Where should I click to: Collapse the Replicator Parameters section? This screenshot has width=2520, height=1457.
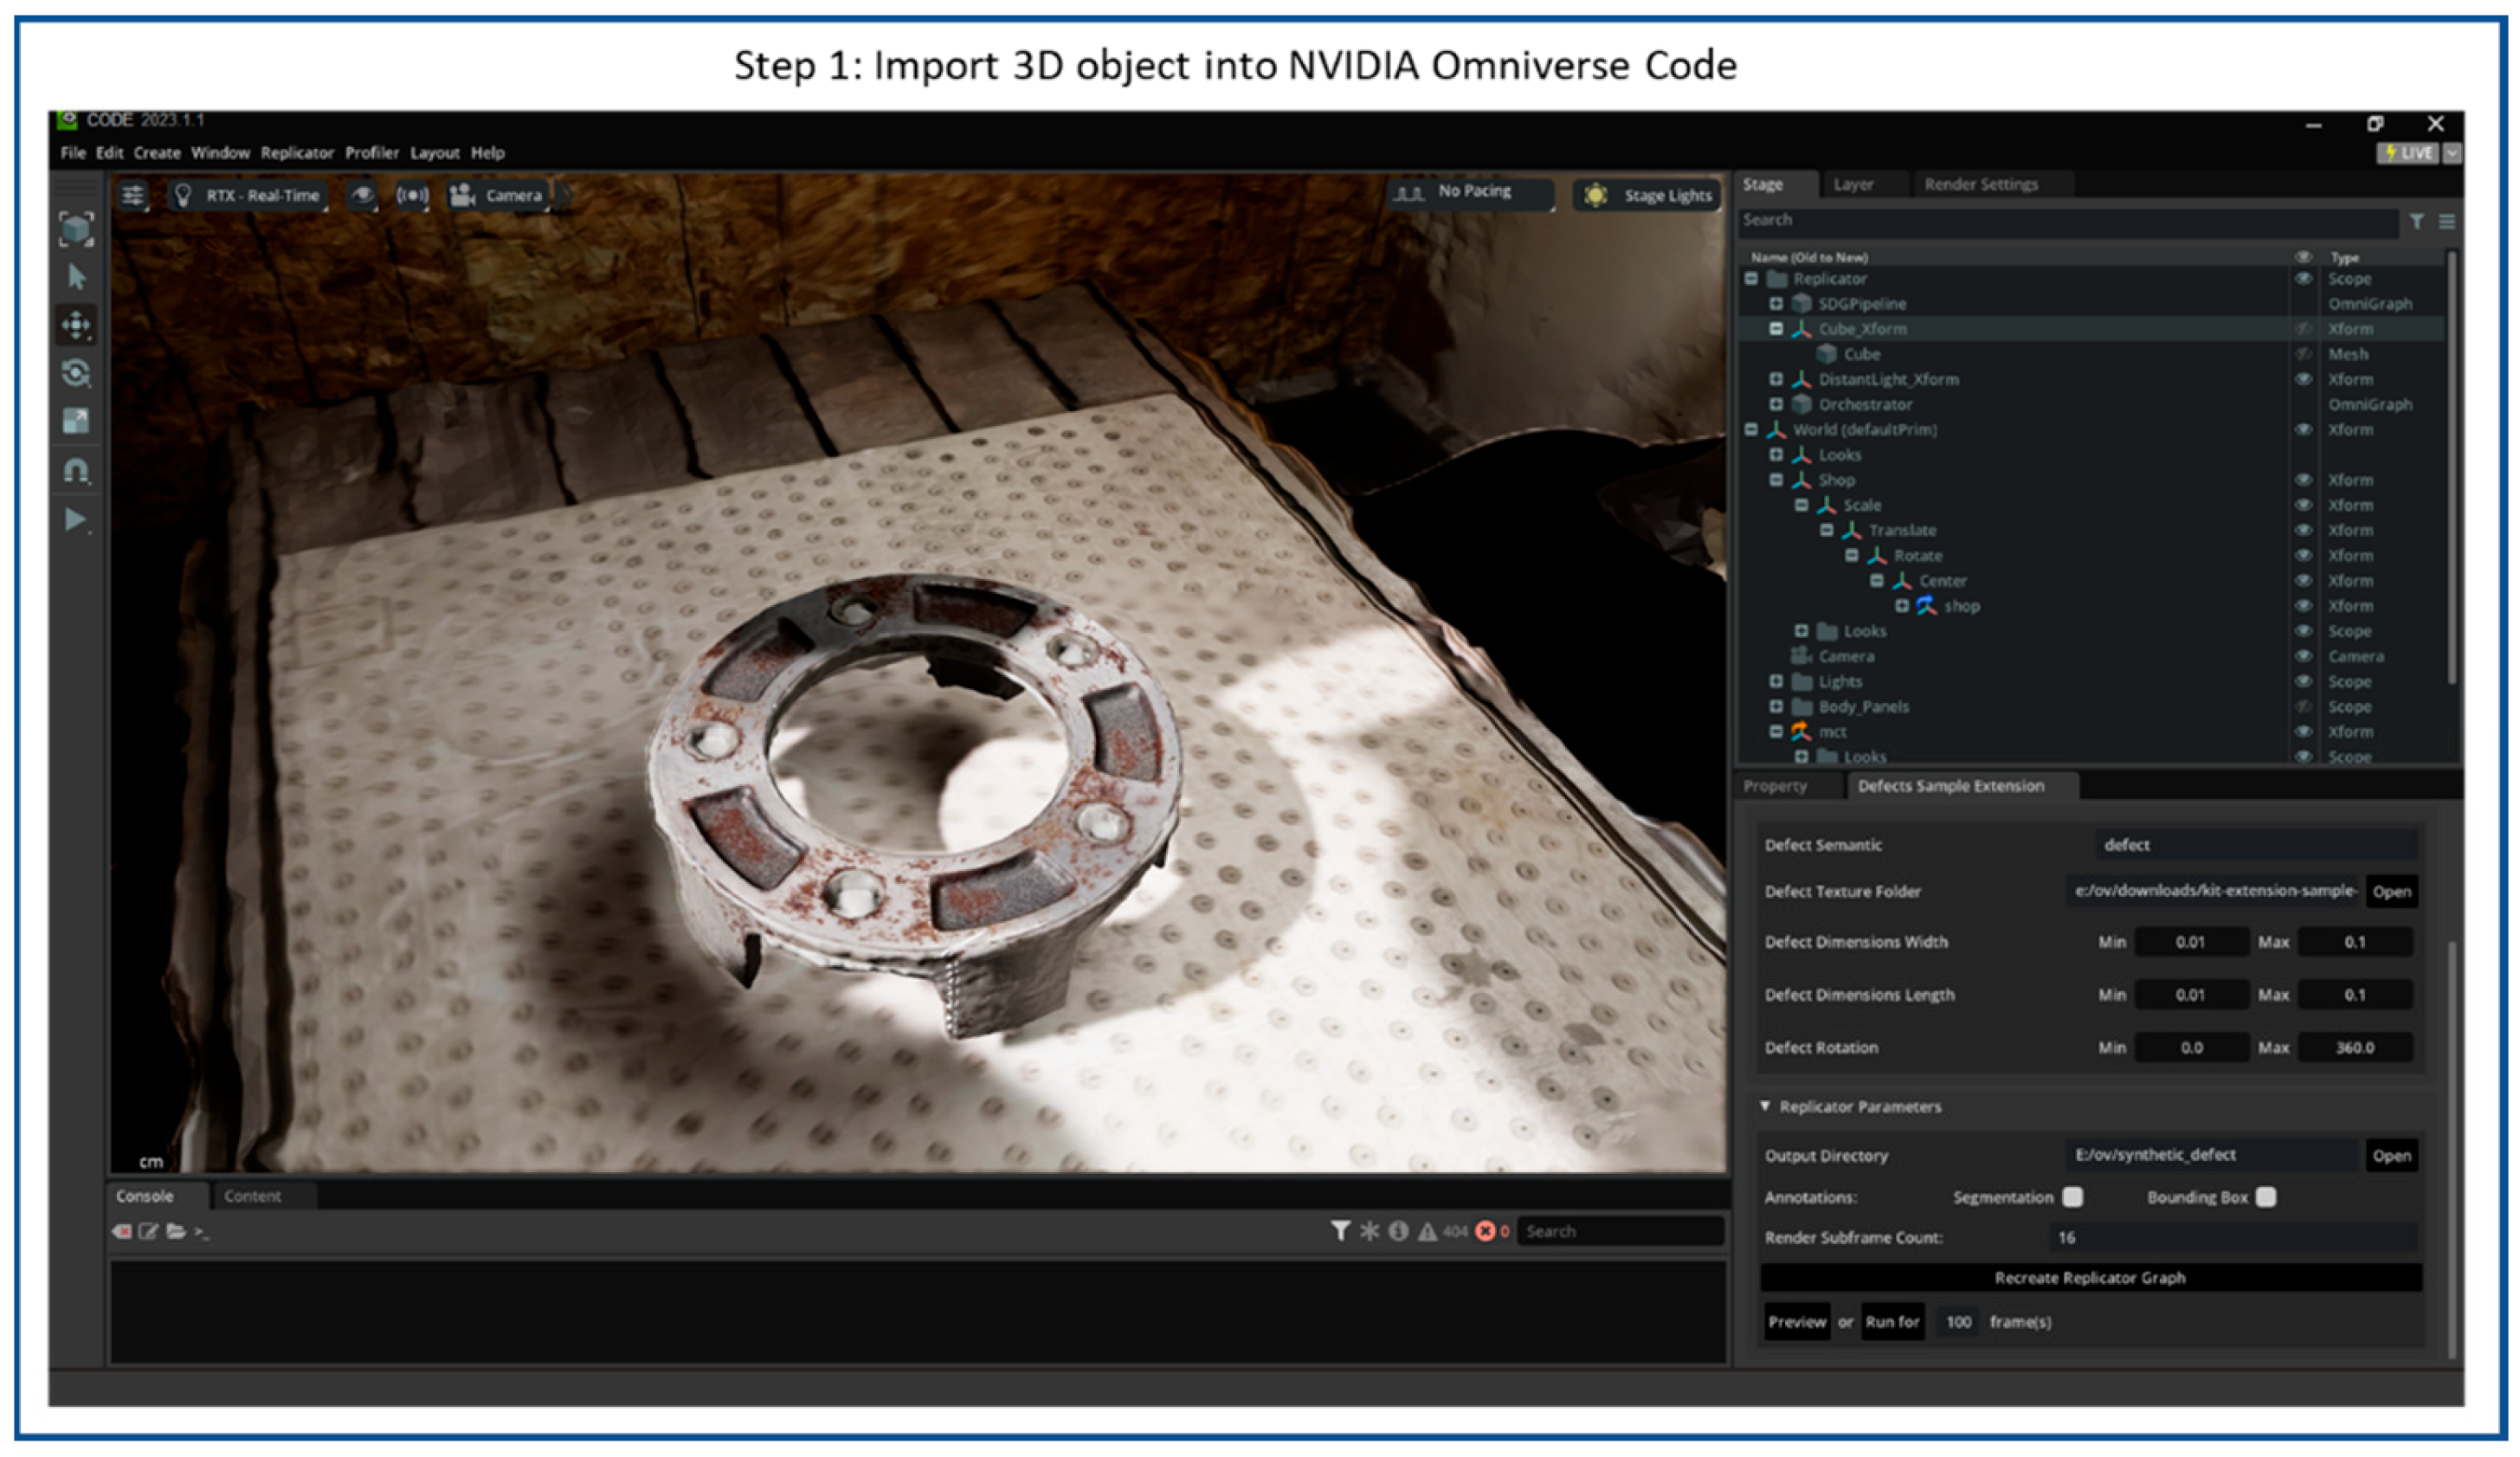click(x=1765, y=1106)
